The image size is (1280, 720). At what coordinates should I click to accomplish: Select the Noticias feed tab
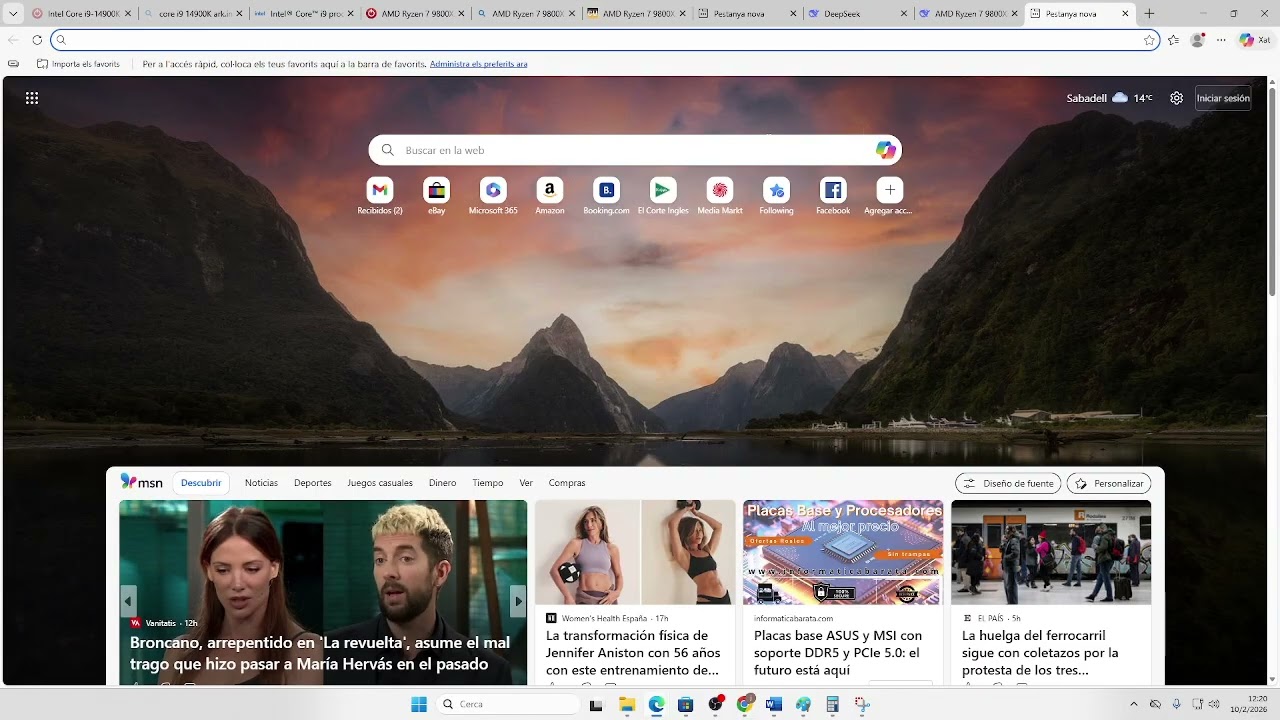click(261, 483)
